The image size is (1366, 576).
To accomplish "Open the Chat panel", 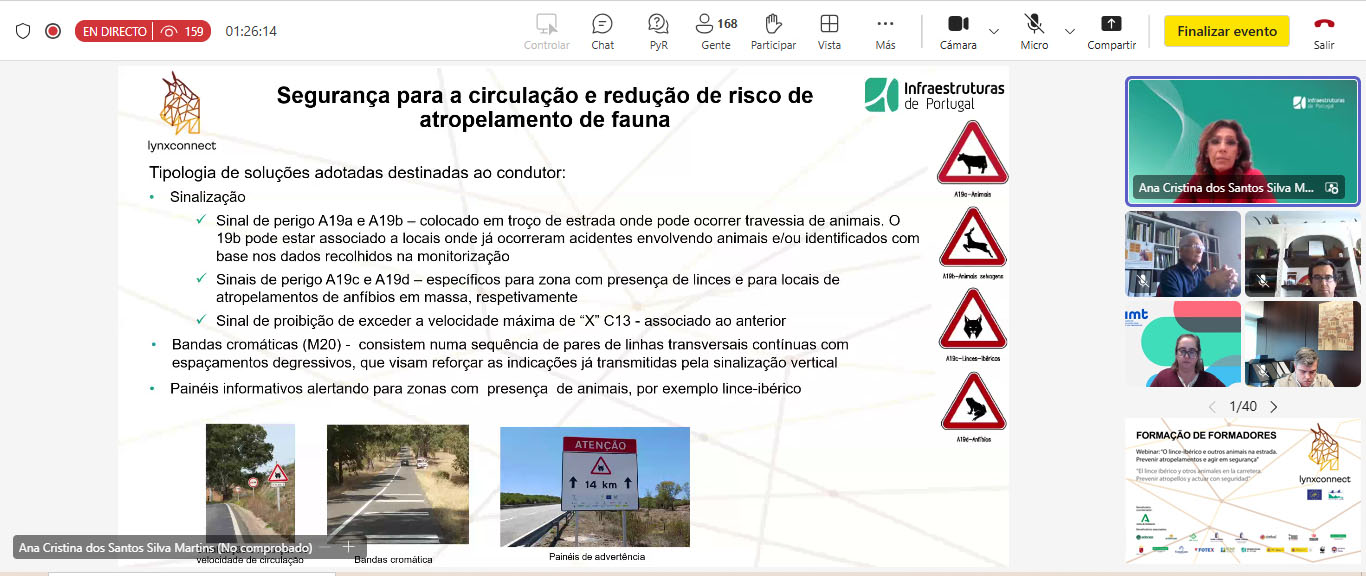I will coord(602,31).
